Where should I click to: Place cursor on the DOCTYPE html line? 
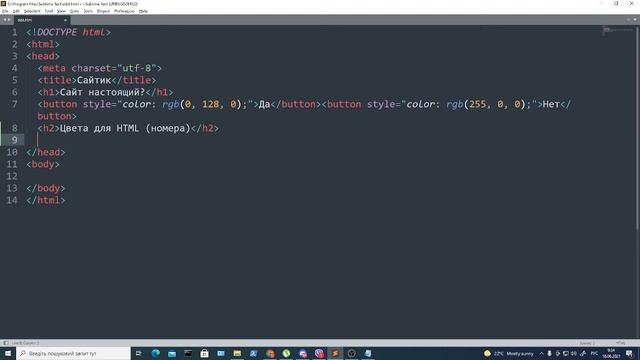click(x=68, y=32)
